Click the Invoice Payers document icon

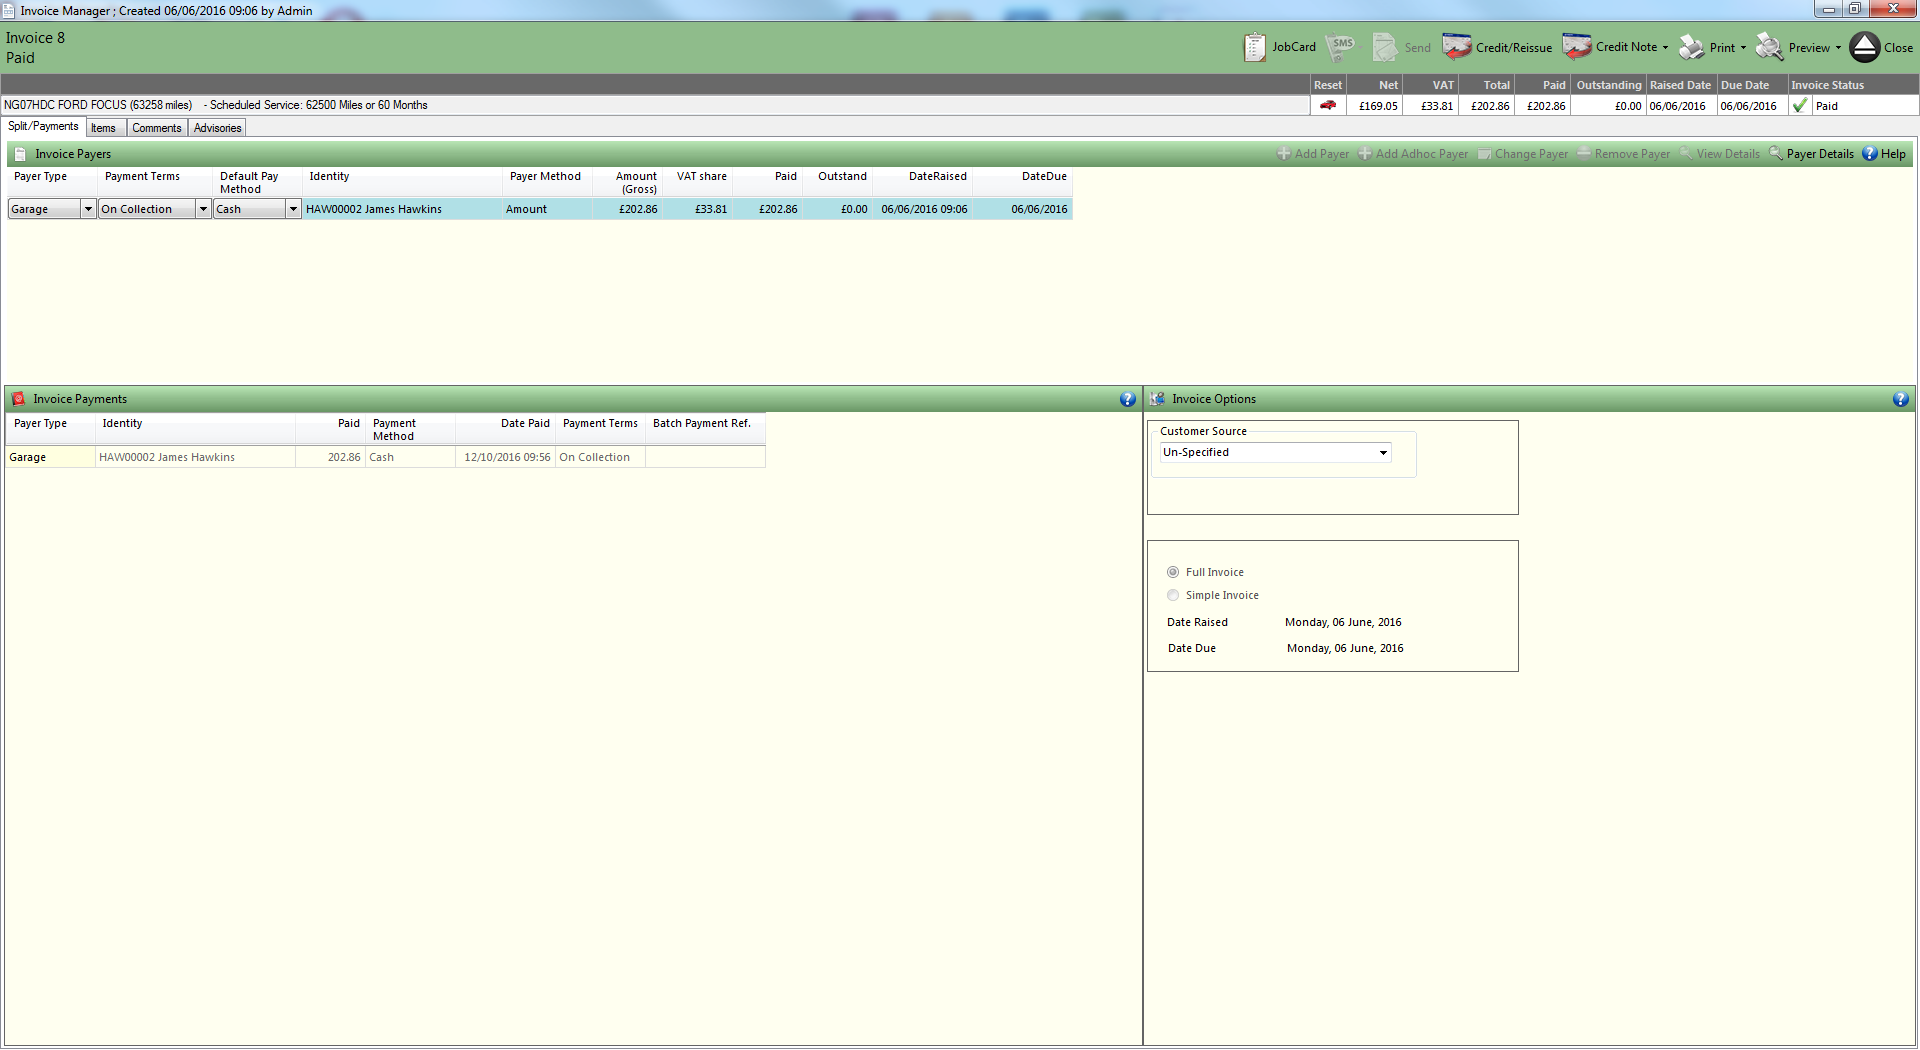tap(20, 154)
